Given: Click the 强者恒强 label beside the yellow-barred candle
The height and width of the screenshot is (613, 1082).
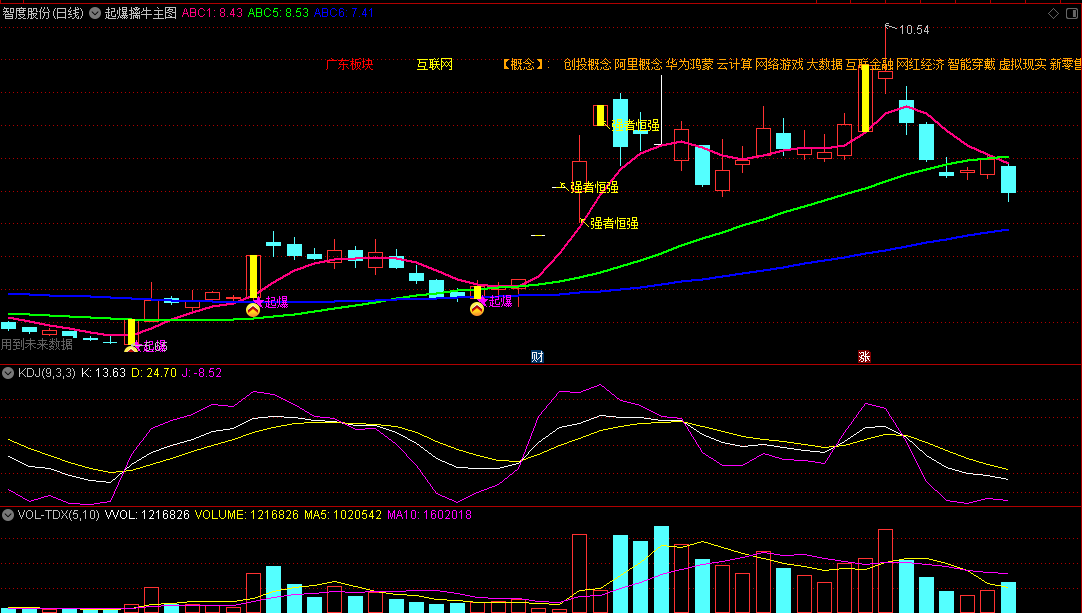Looking at the screenshot, I should tap(636, 125).
